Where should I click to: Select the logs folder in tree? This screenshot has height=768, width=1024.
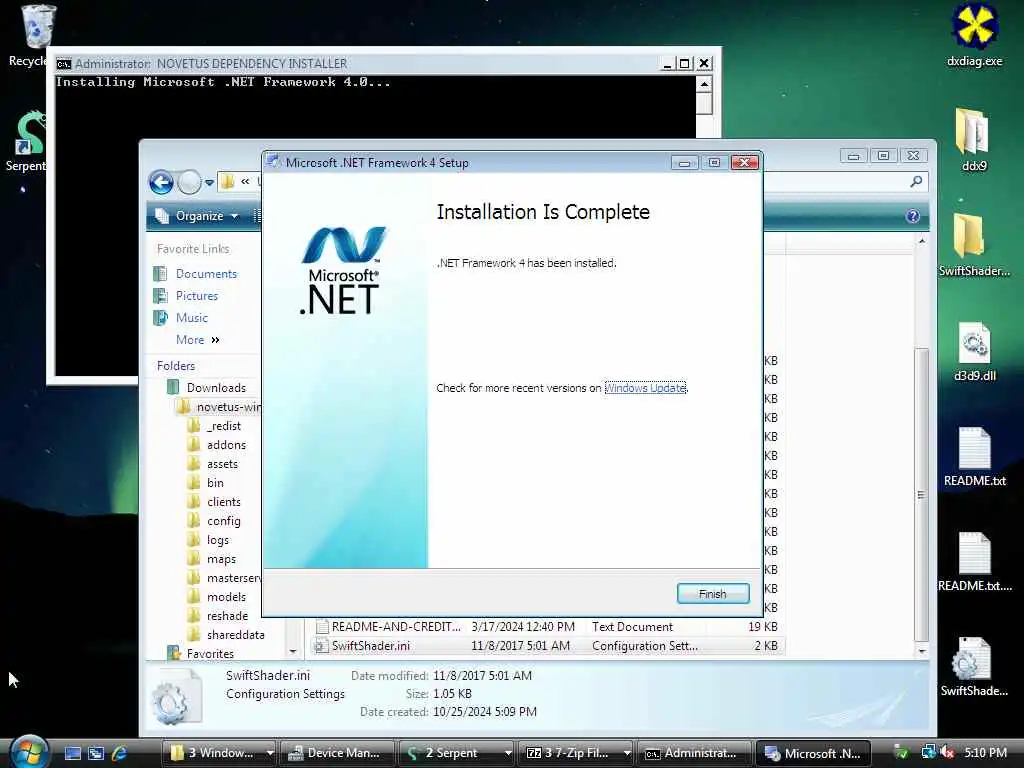coord(208,540)
